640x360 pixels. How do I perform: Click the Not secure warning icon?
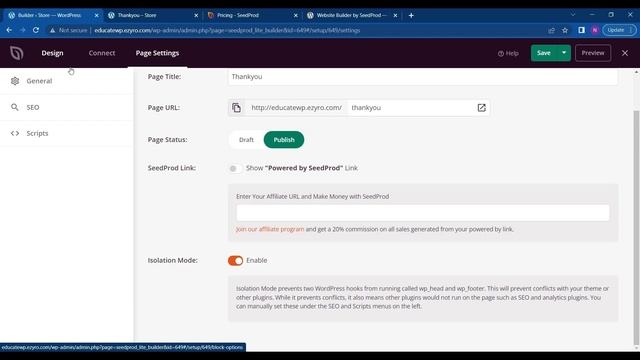pyautogui.click(x=52, y=30)
